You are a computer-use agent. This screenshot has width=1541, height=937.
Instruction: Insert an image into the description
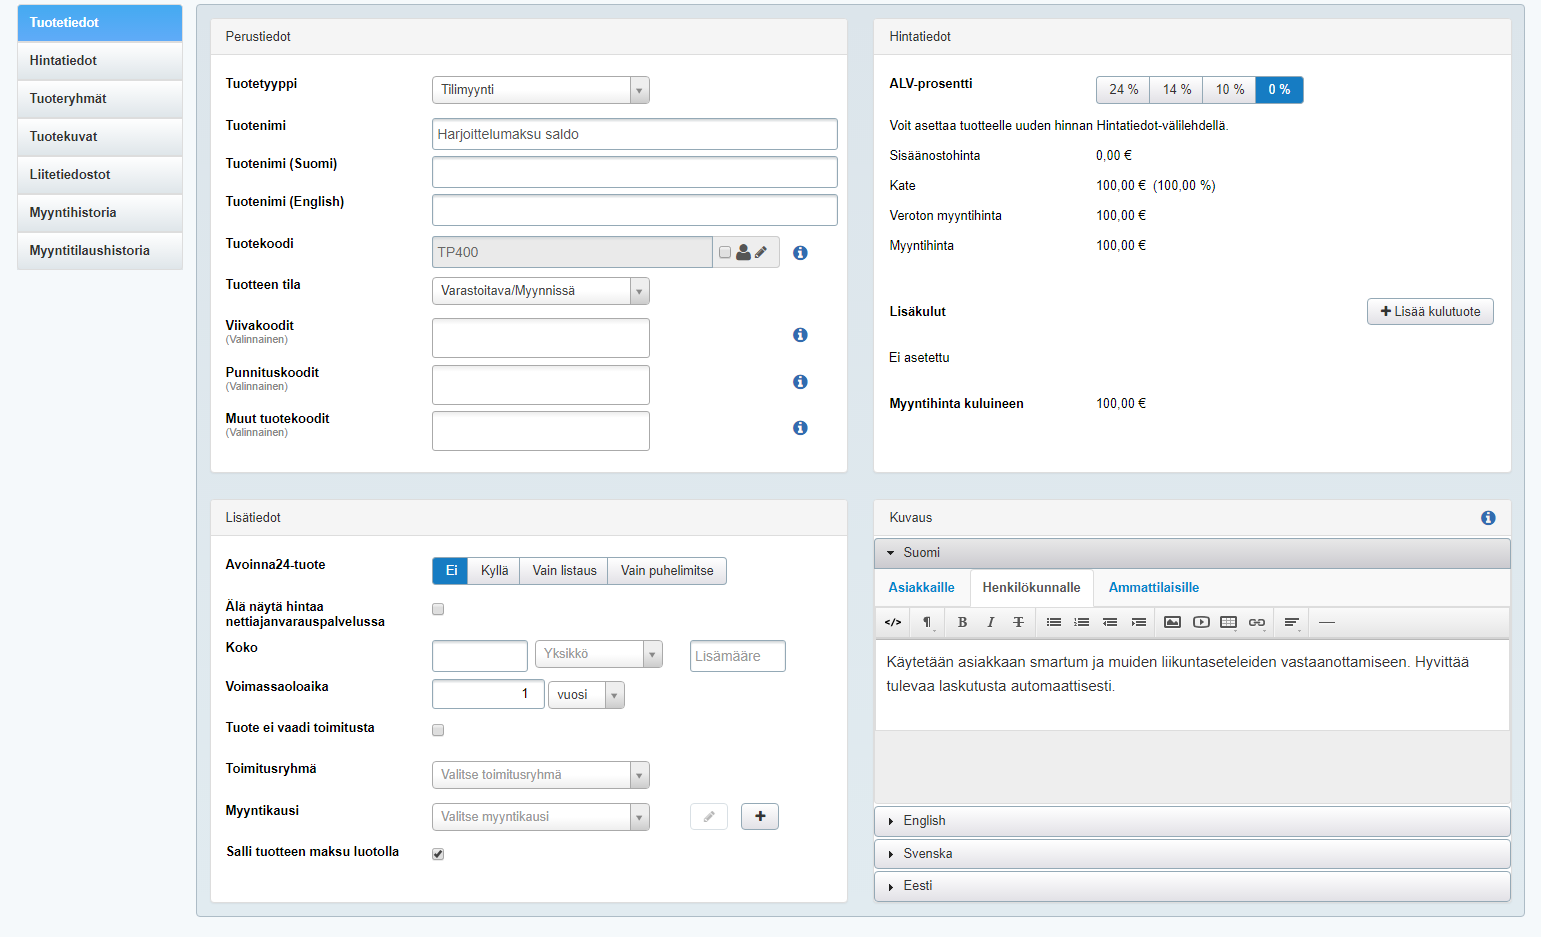click(x=1172, y=622)
